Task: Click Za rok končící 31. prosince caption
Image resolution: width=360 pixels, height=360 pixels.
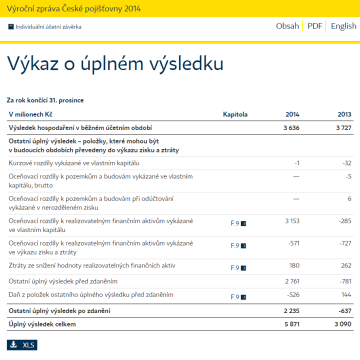Action: click(x=45, y=100)
